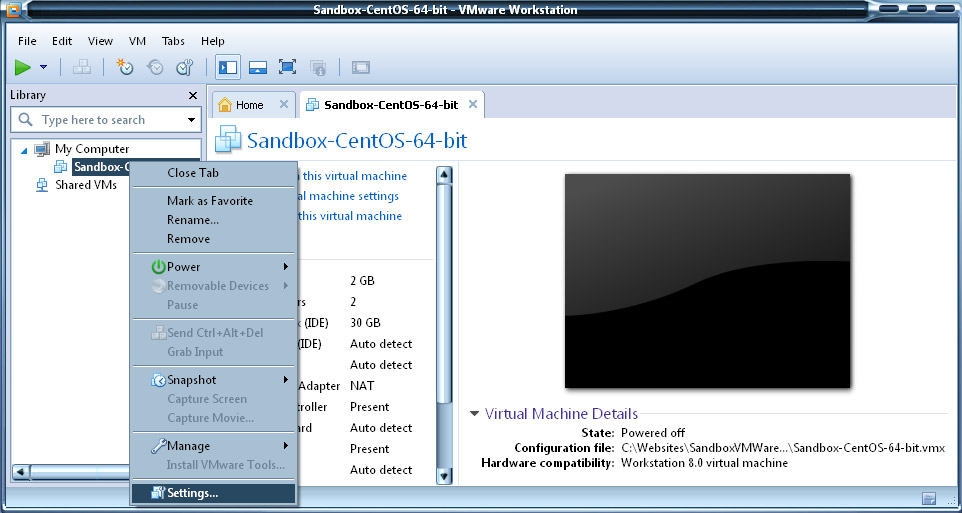Image resolution: width=962 pixels, height=513 pixels.
Task: Toggle the thumbnail bar toolbar icon
Action: click(258, 68)
